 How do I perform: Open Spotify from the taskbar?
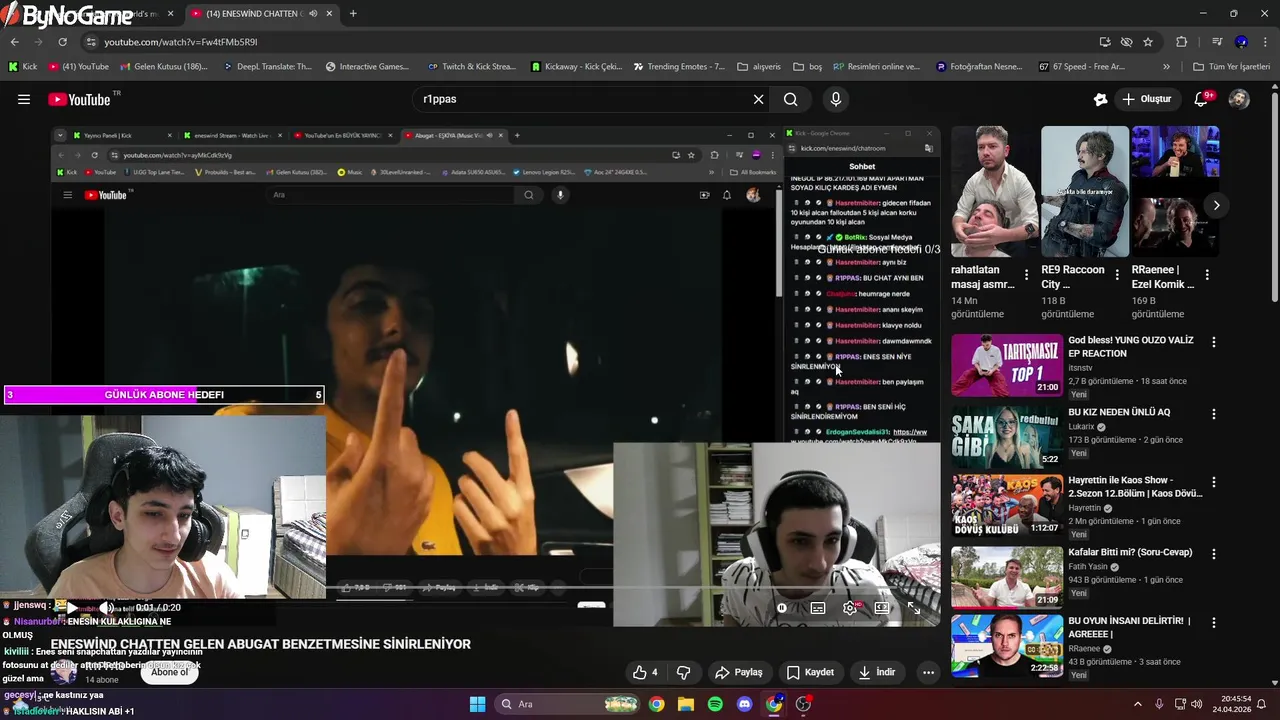click(715, 704)
